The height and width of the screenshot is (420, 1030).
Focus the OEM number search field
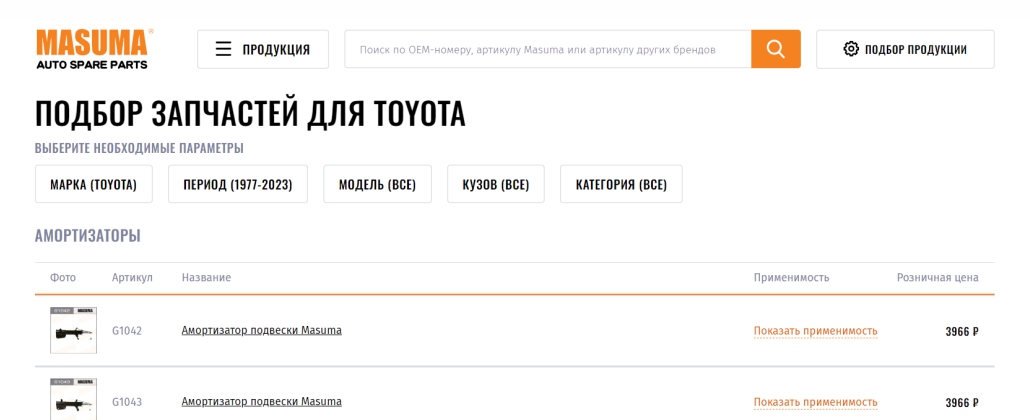pos(547,49)
